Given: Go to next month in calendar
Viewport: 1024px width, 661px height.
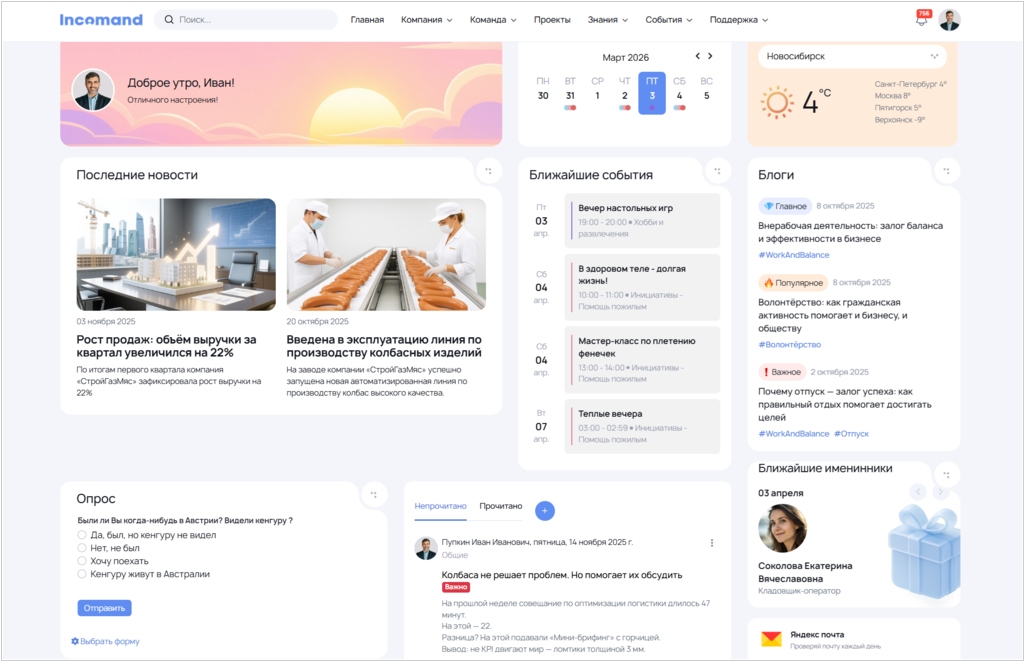Looking at the screenshot, I should click(711, 57).
